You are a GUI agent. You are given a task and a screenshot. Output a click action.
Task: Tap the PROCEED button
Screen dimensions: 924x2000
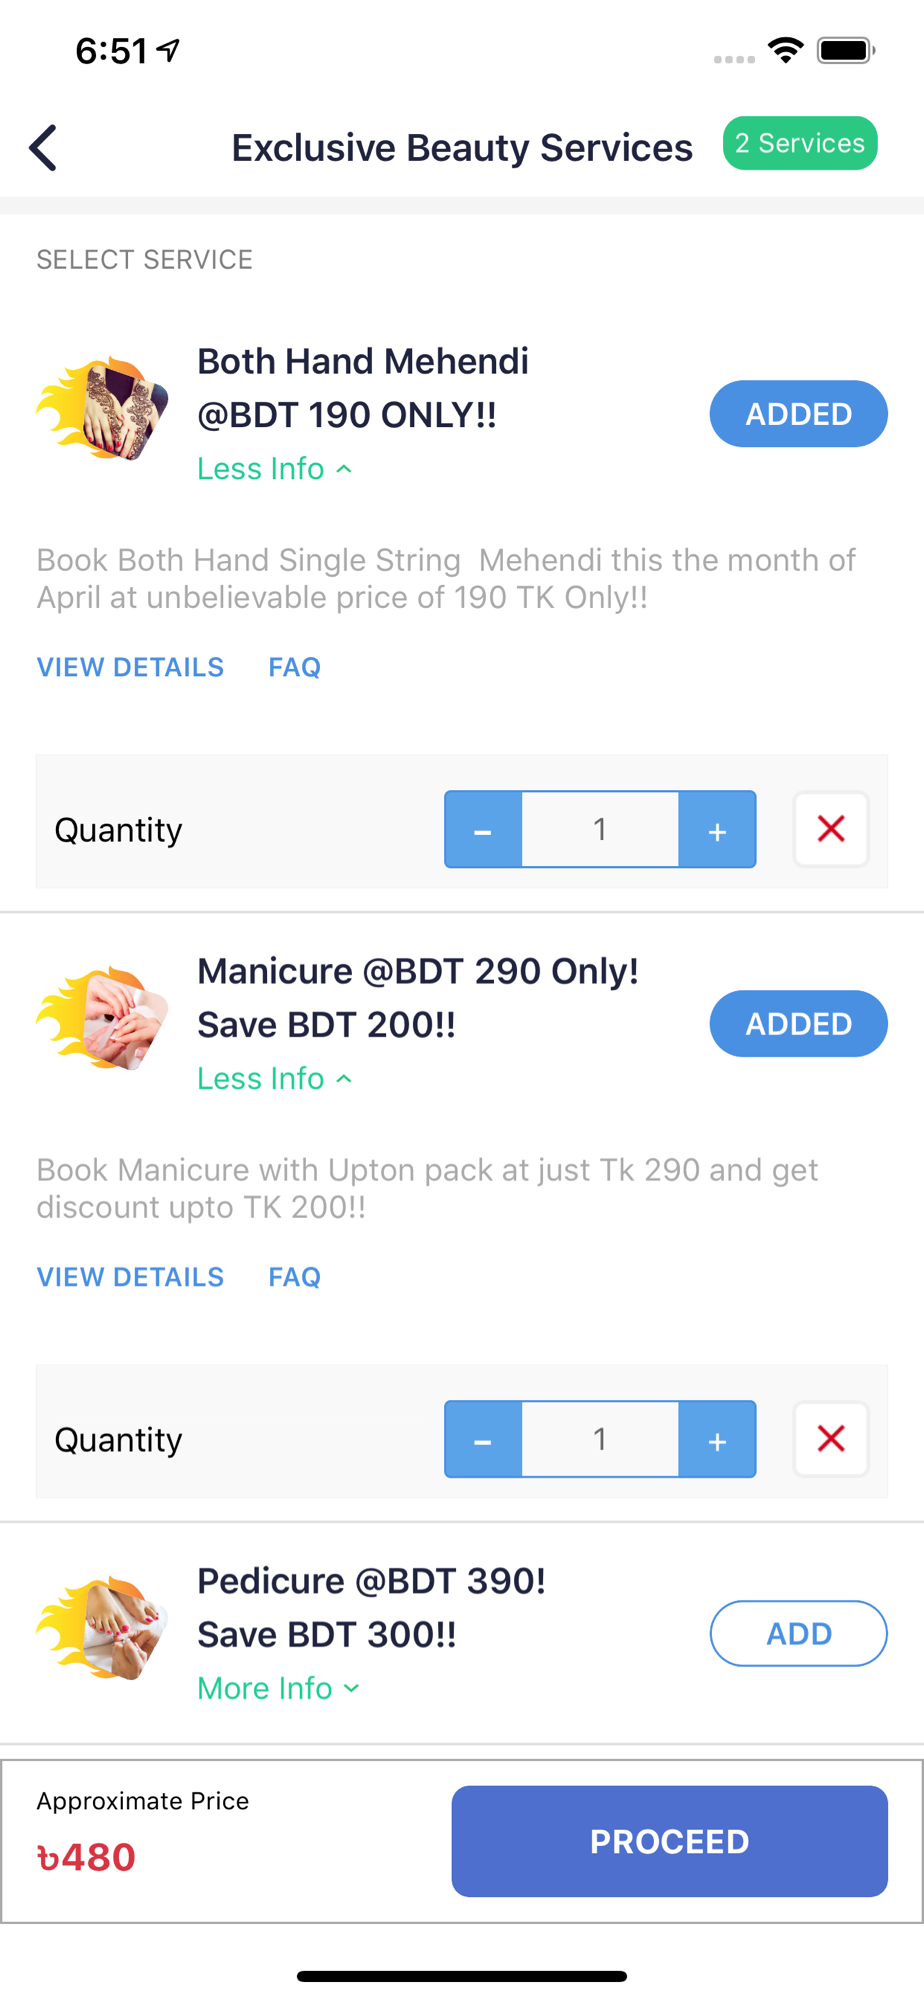pyautogui.click(x=670, y=1841)
